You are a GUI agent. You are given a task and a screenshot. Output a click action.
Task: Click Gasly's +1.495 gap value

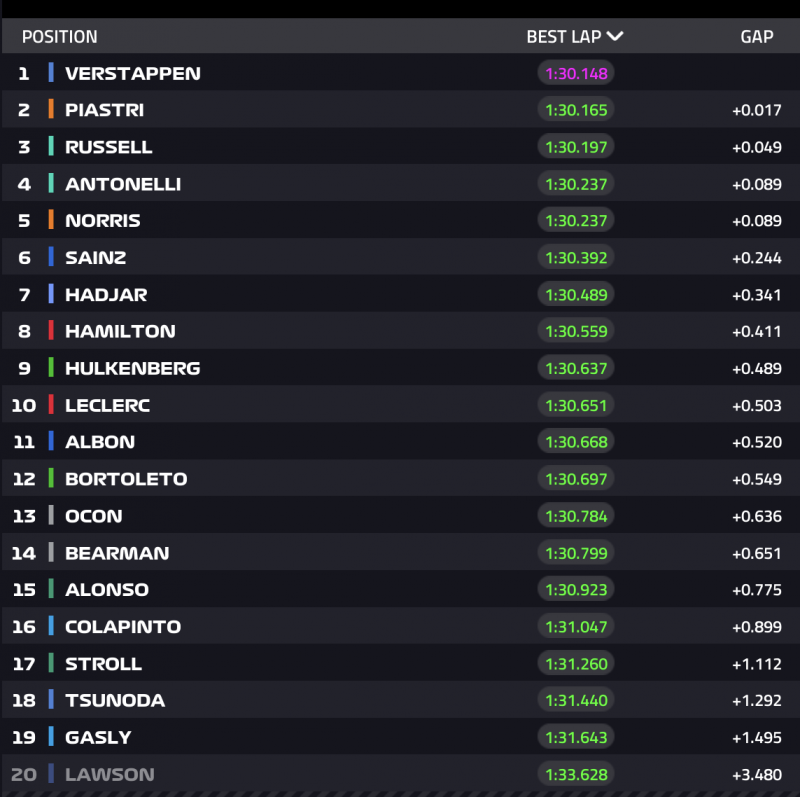(756, 737)
